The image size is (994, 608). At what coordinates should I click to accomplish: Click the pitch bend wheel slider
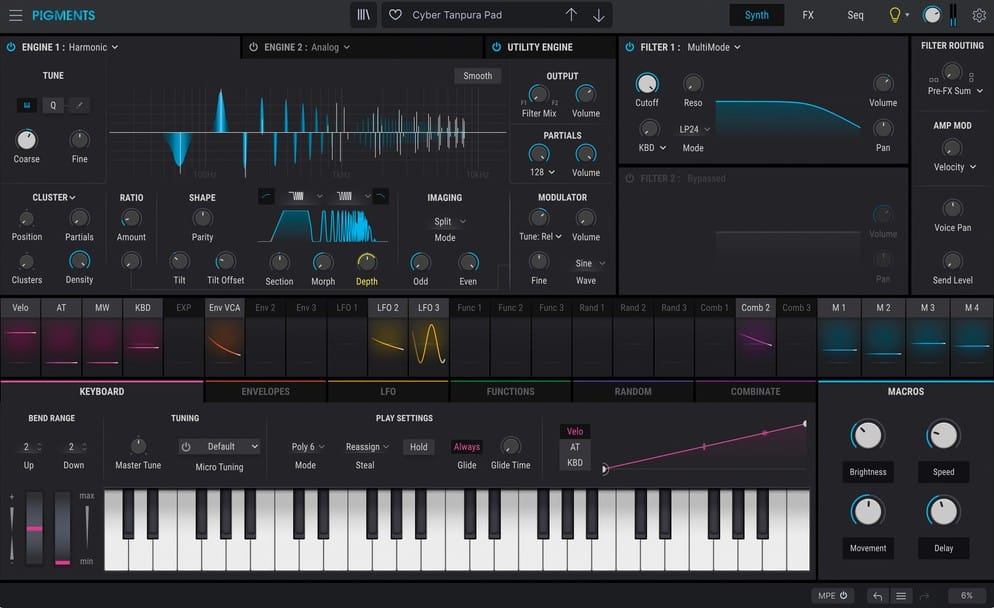[x=35, y=527]
